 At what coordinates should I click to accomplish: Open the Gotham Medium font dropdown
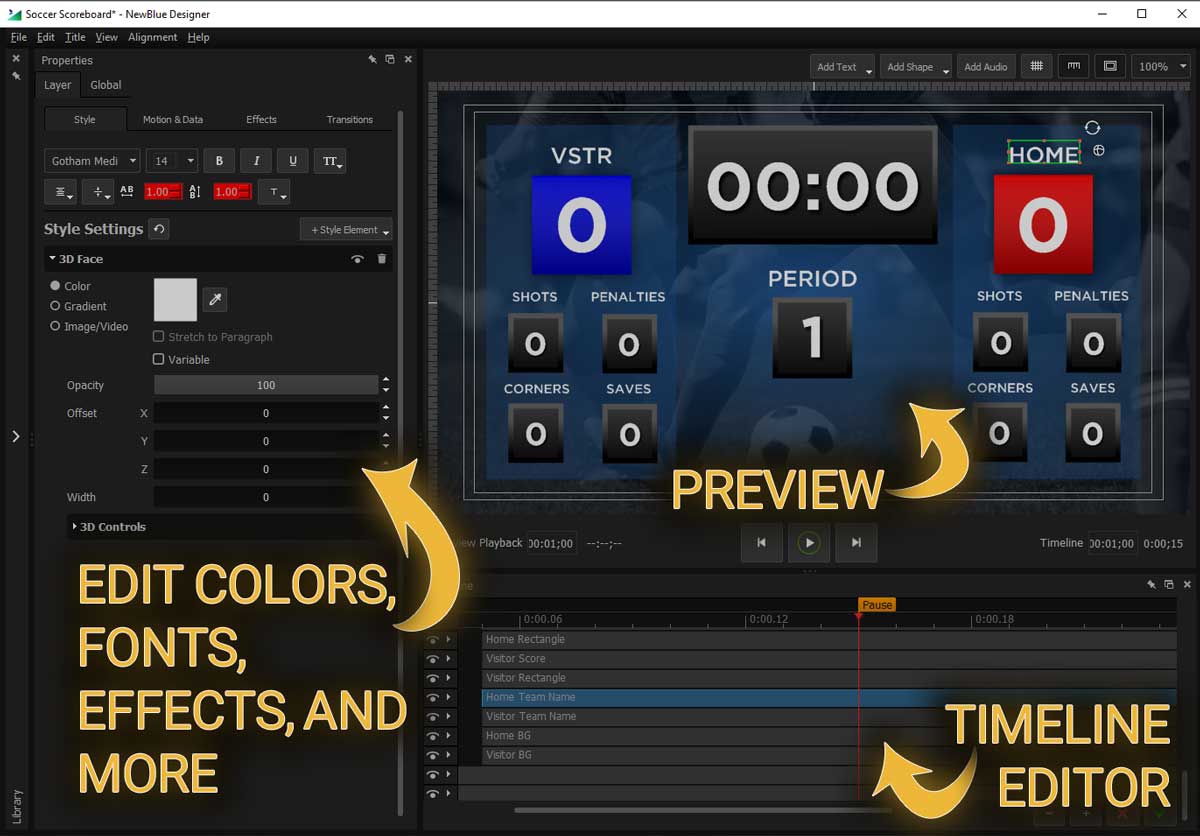coord(91,160)
